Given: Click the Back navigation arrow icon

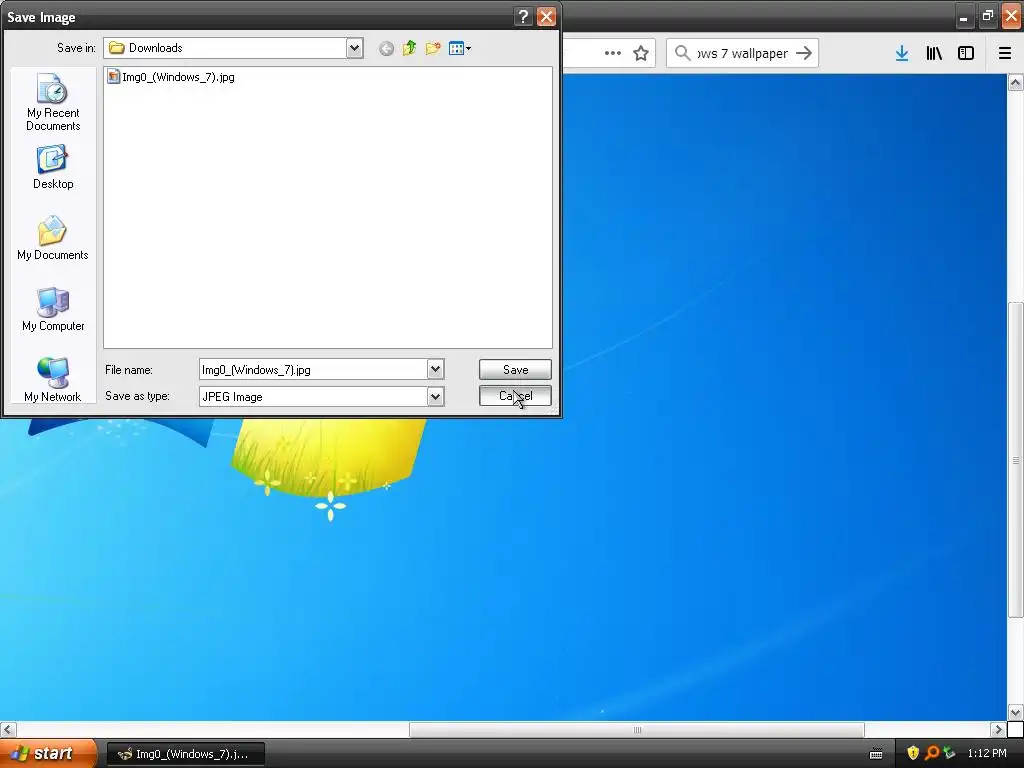Looking at the screenshot, I should click(386, 48).
